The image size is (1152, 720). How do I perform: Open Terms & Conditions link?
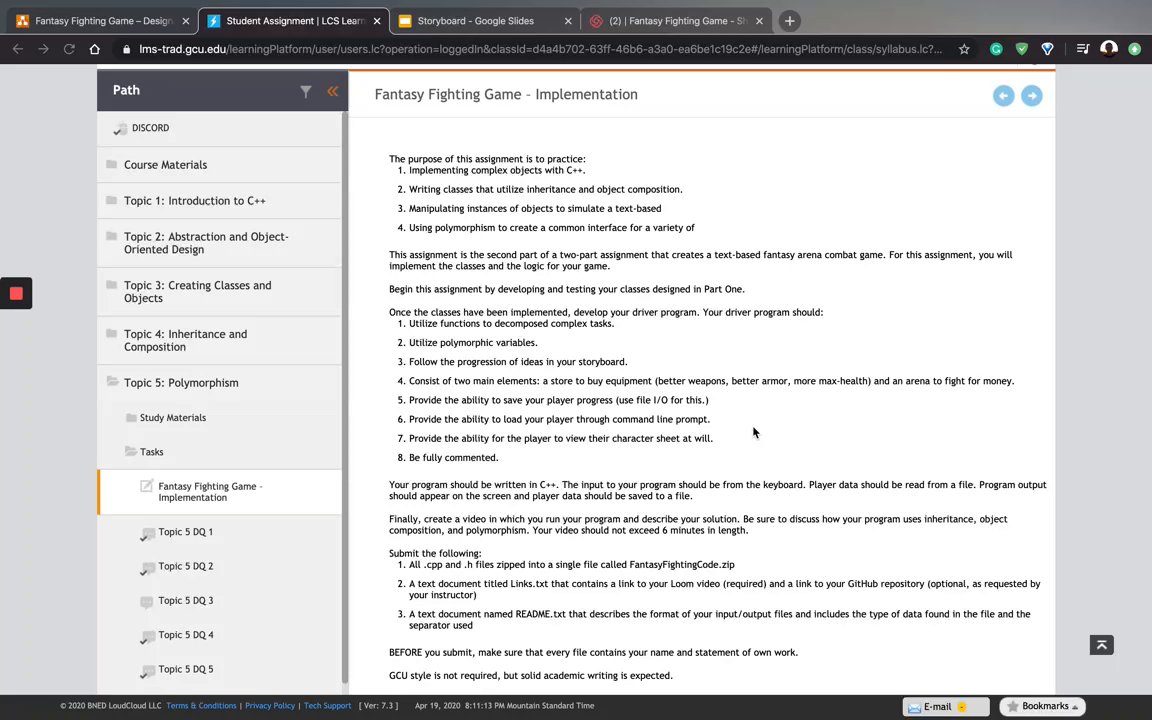tap(201, 705)
